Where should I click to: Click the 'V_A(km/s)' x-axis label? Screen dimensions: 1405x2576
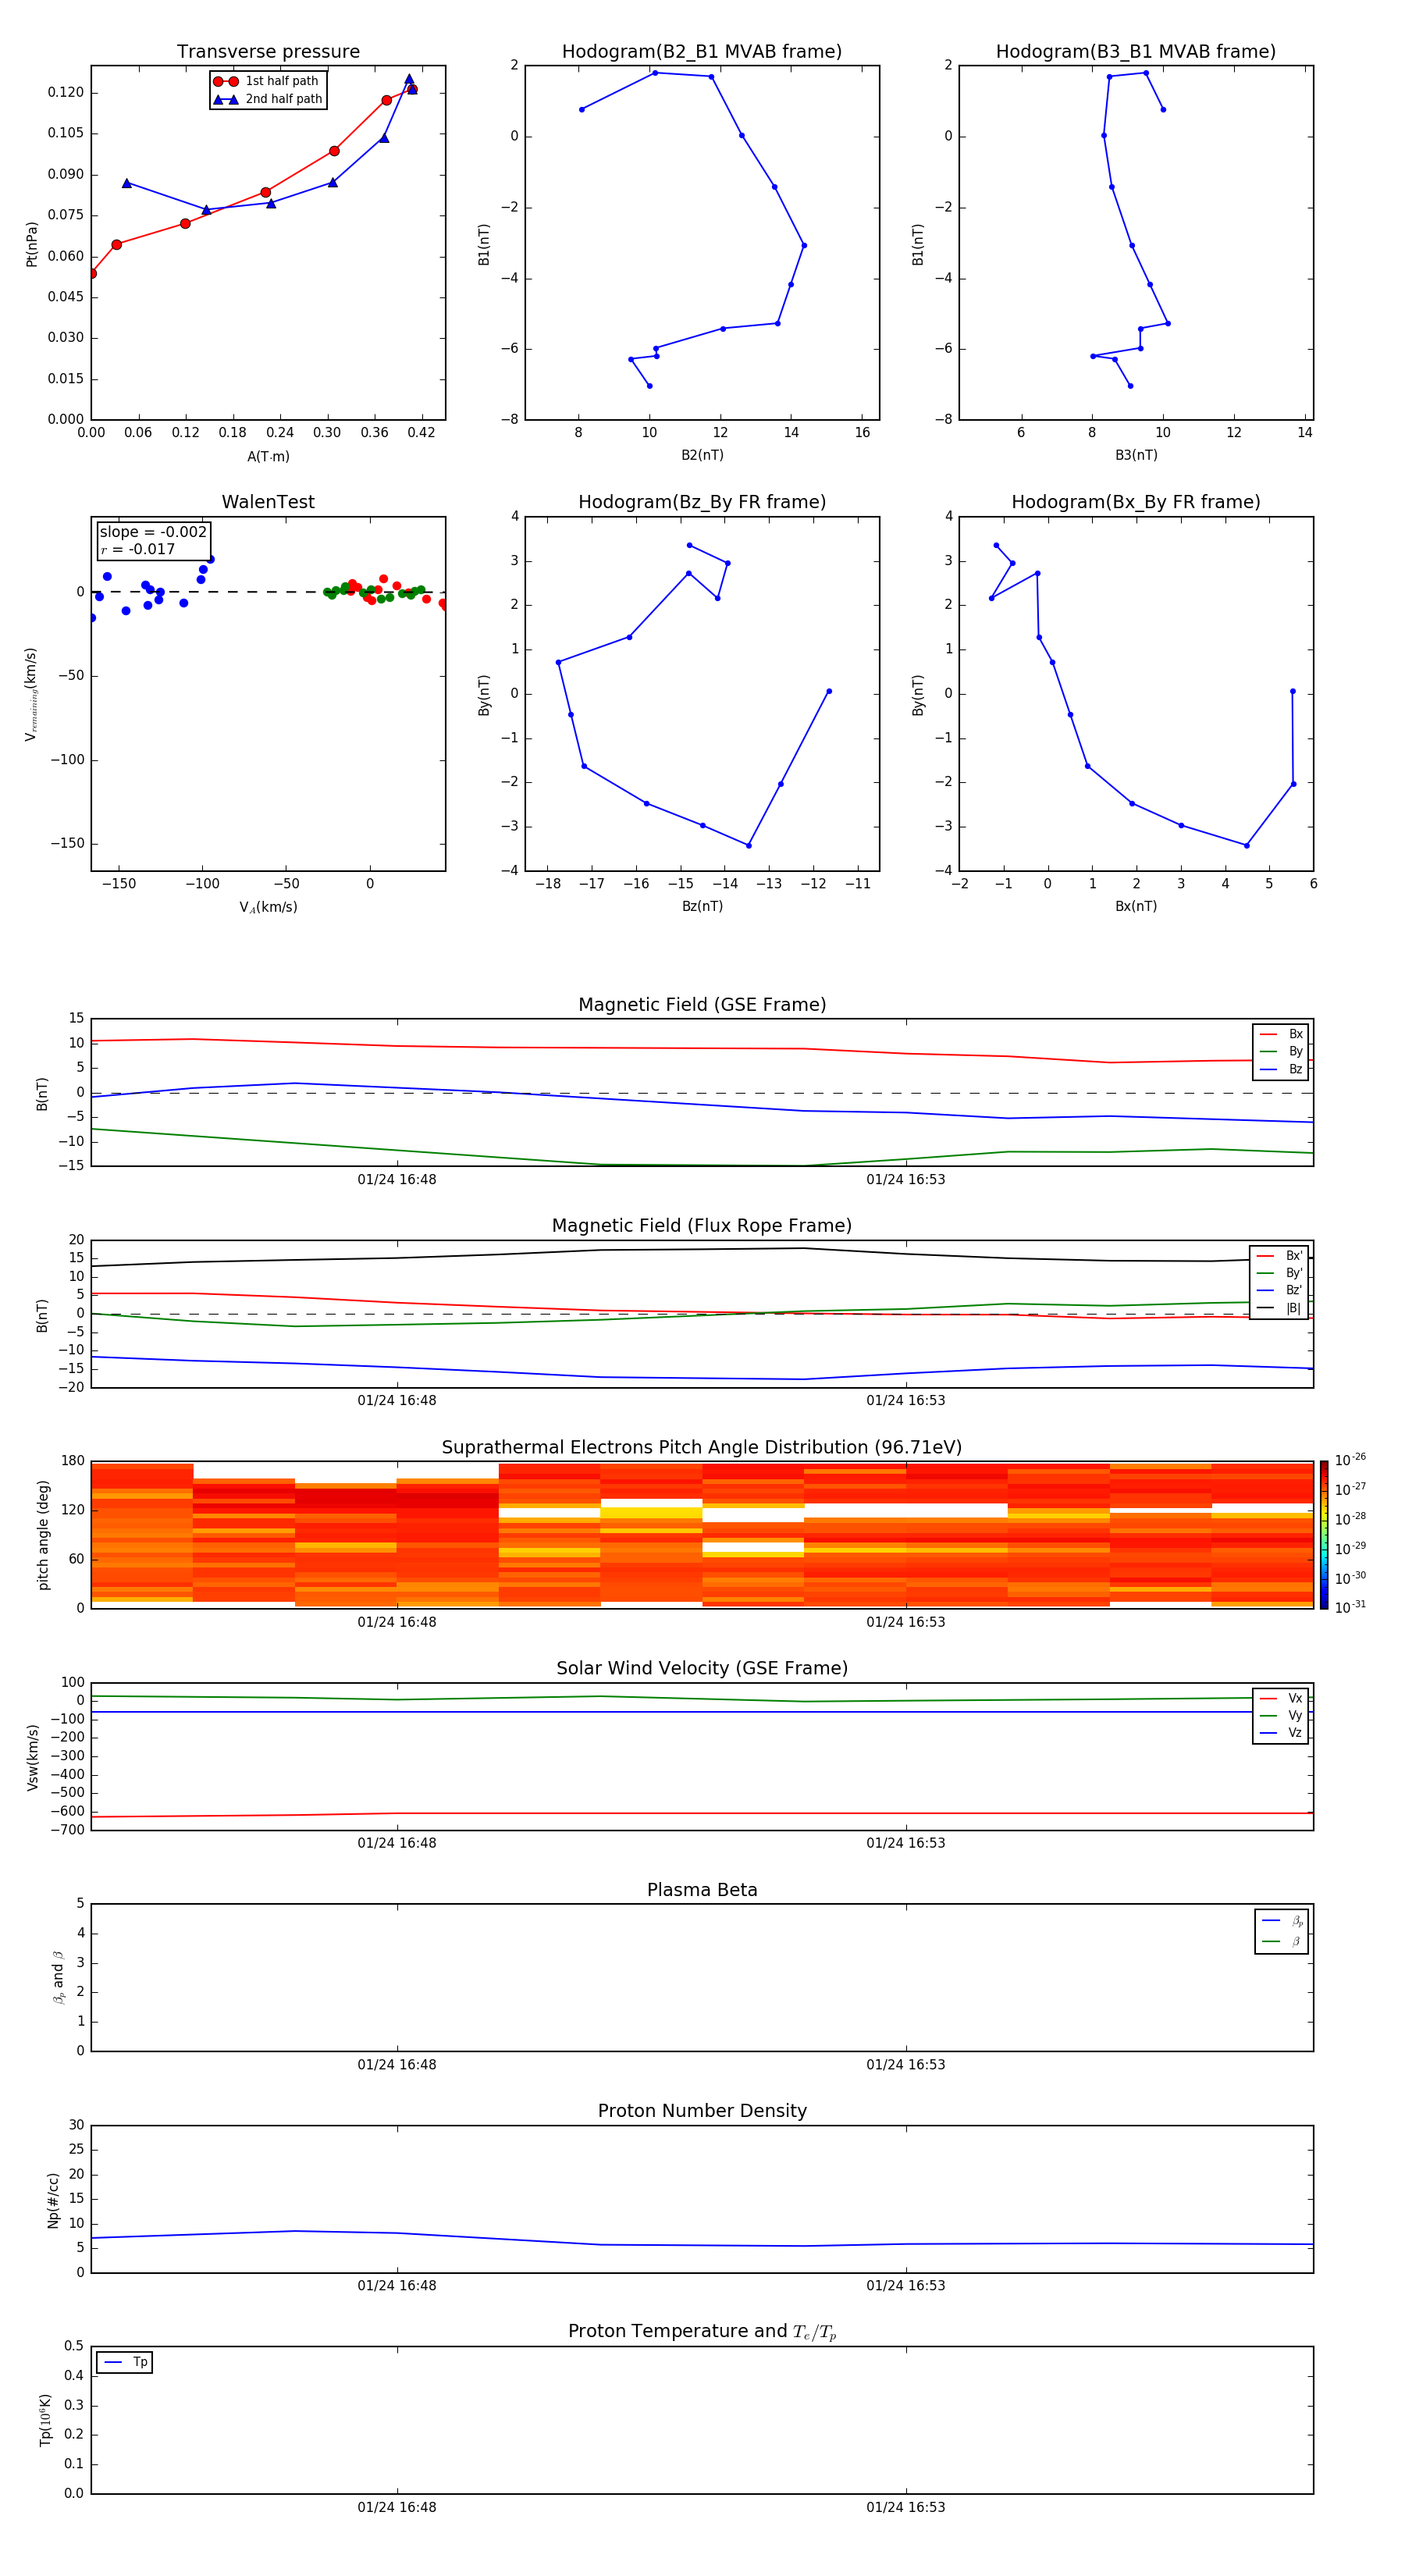pos(268,907)
